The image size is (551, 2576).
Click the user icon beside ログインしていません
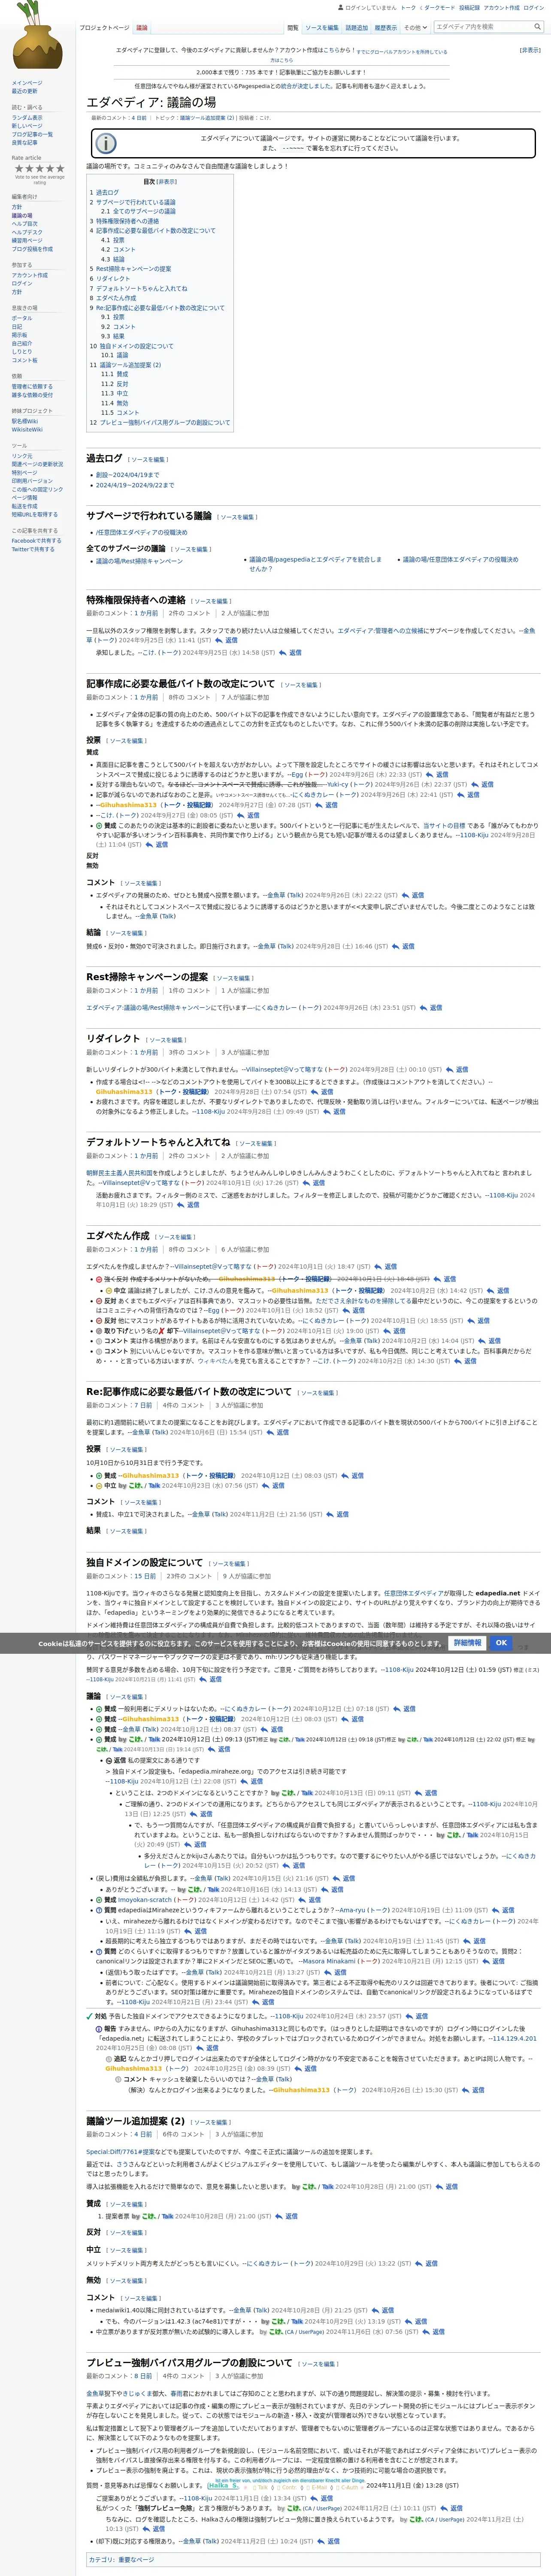coord(341,8)
